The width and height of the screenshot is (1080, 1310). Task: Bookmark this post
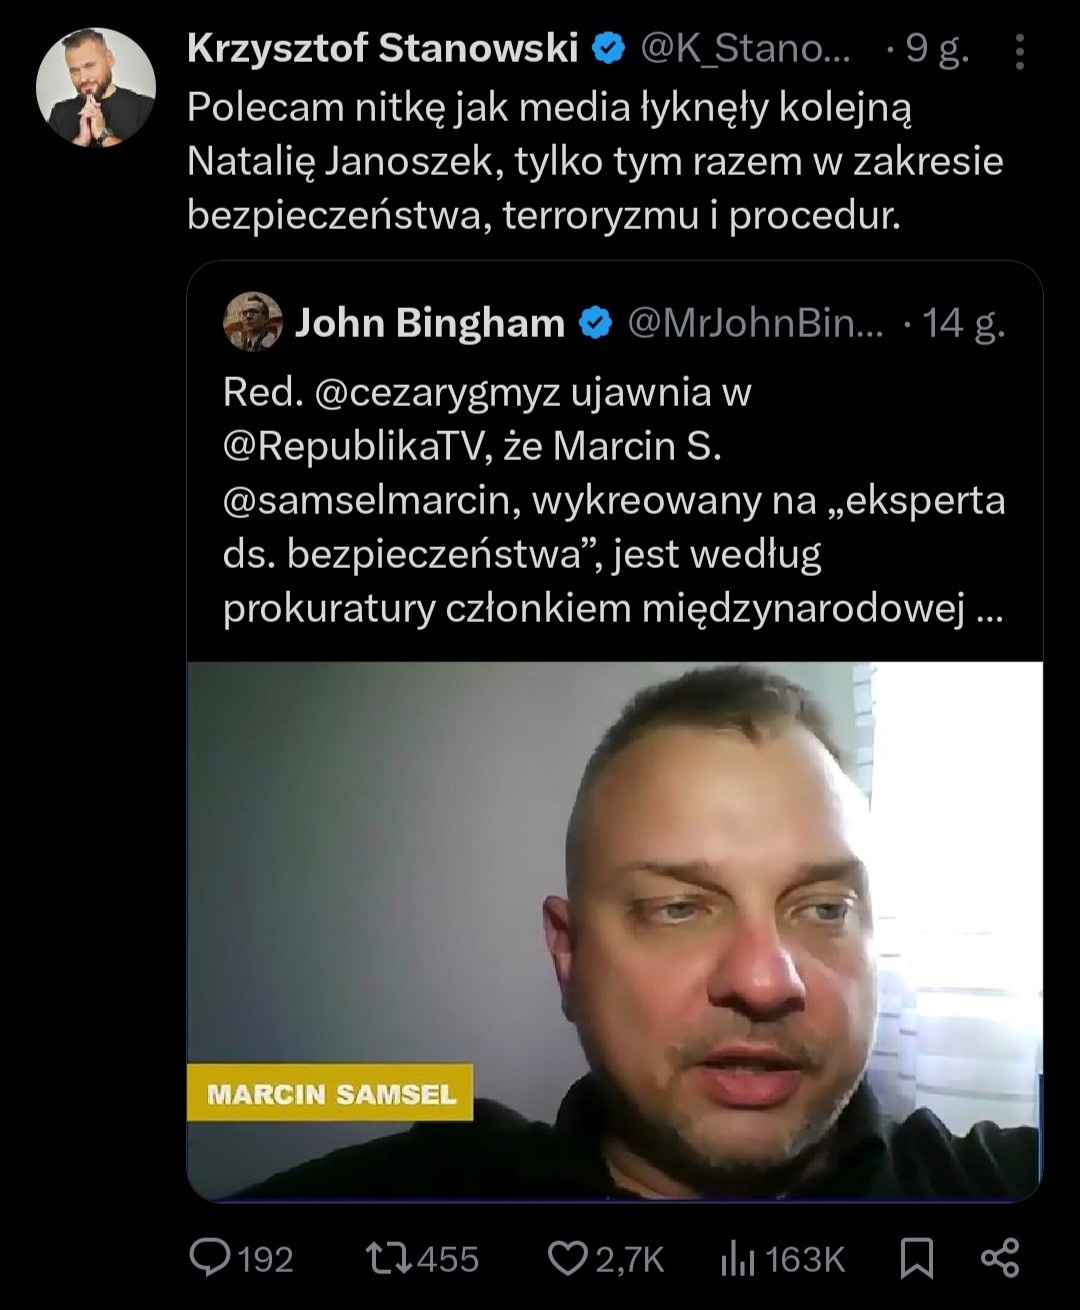tap(917, 1258)
